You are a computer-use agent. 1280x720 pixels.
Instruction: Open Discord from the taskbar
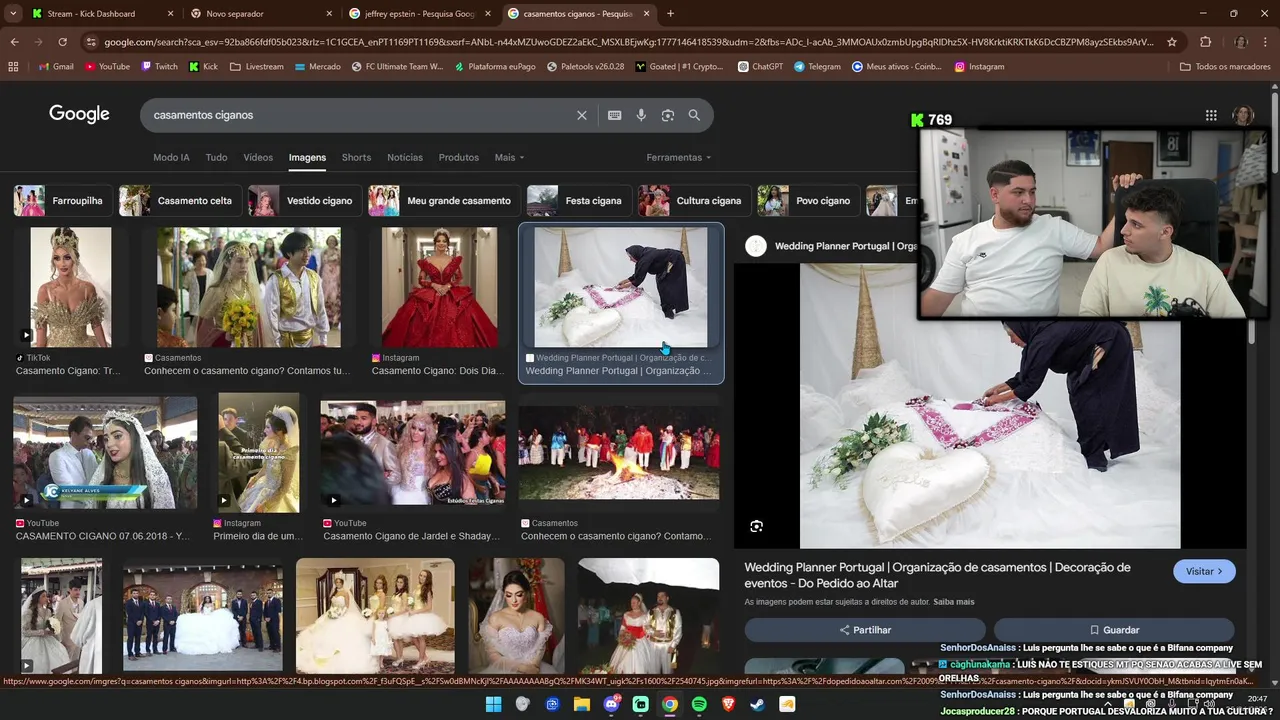pos(611,704)
